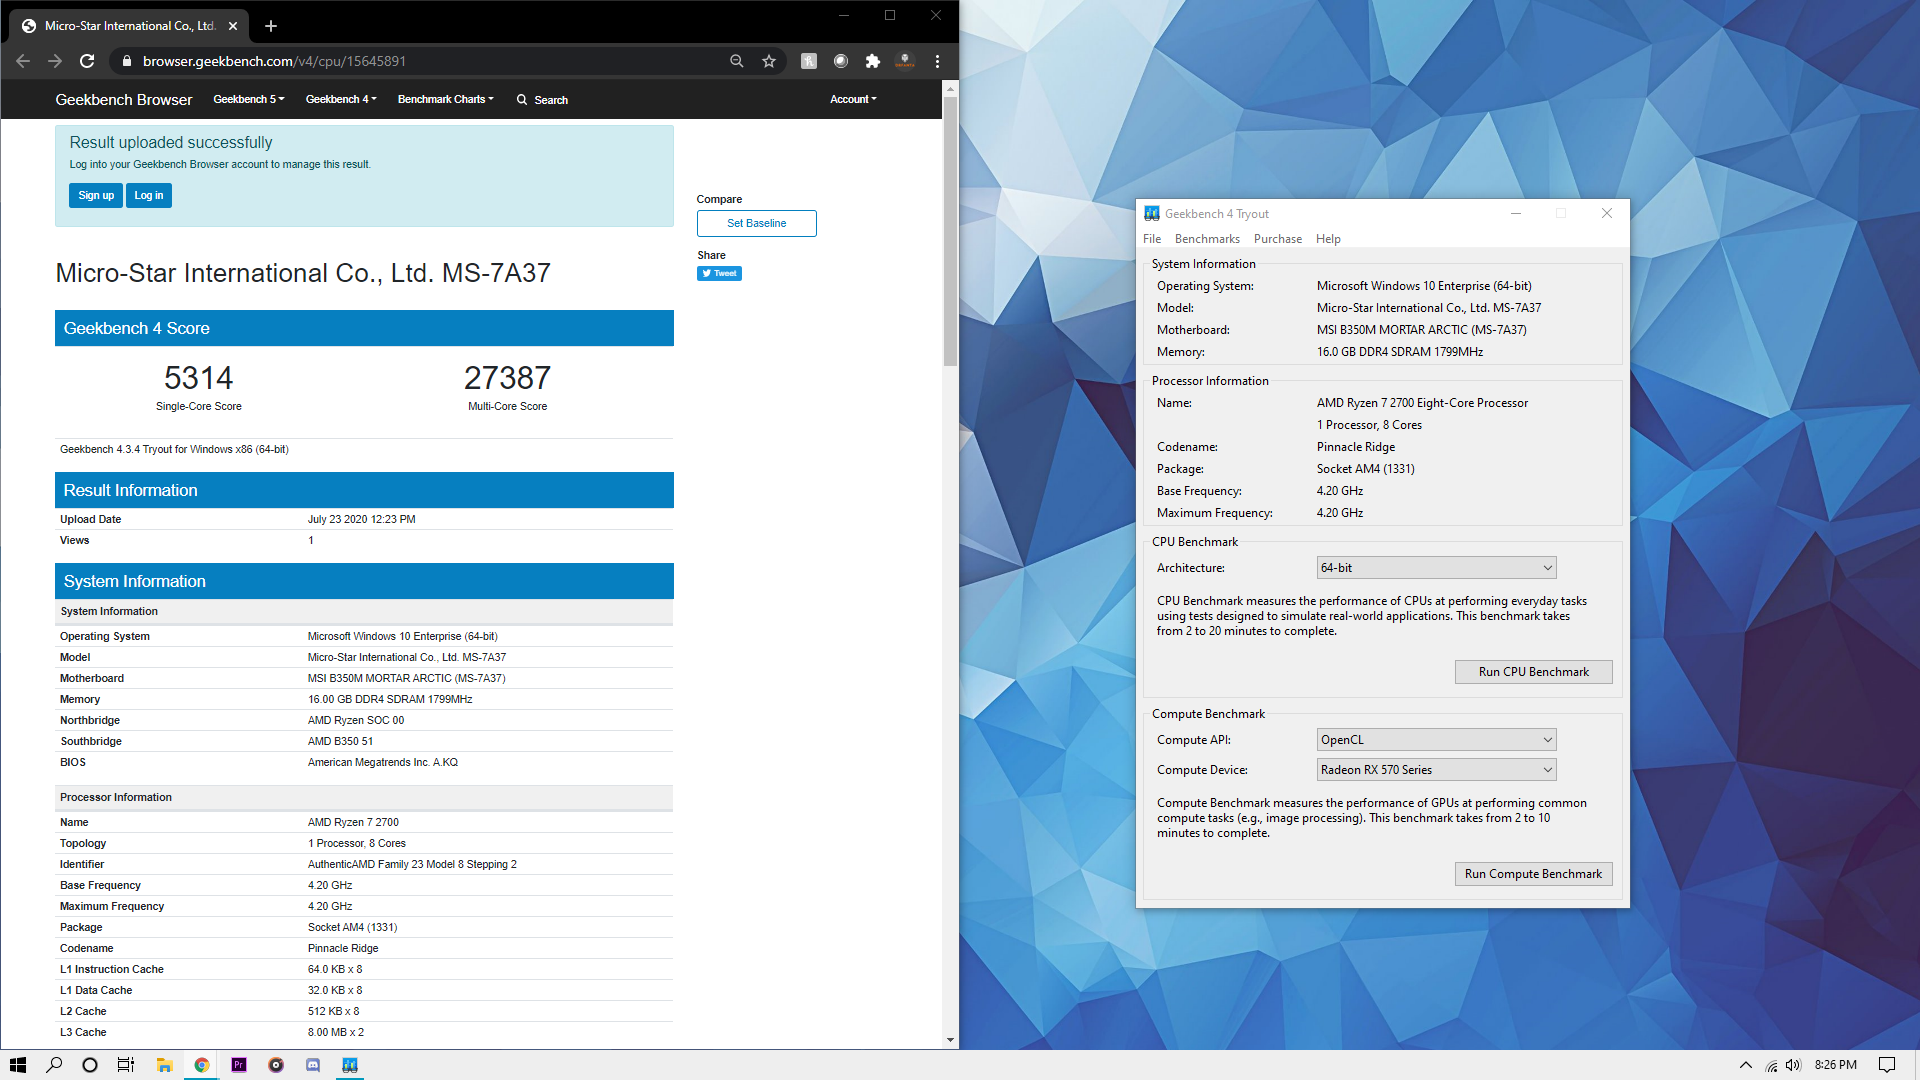Click the zoom magnifier icon in address bar
The width and height of the screenshot is (1920, 1080).
737,61
